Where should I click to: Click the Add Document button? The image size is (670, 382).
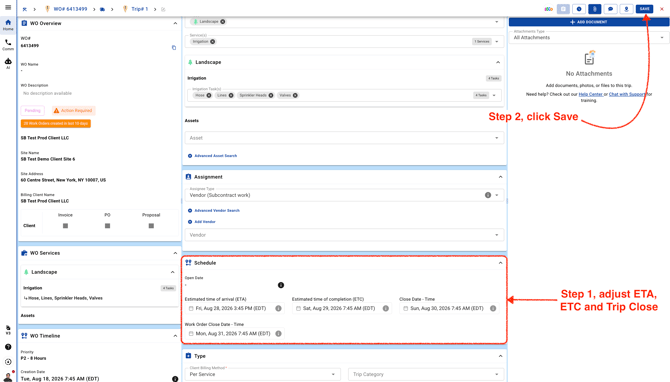click(589, 22)
